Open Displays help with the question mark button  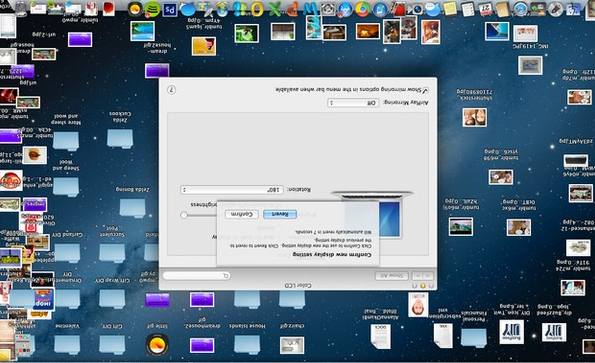172,90
